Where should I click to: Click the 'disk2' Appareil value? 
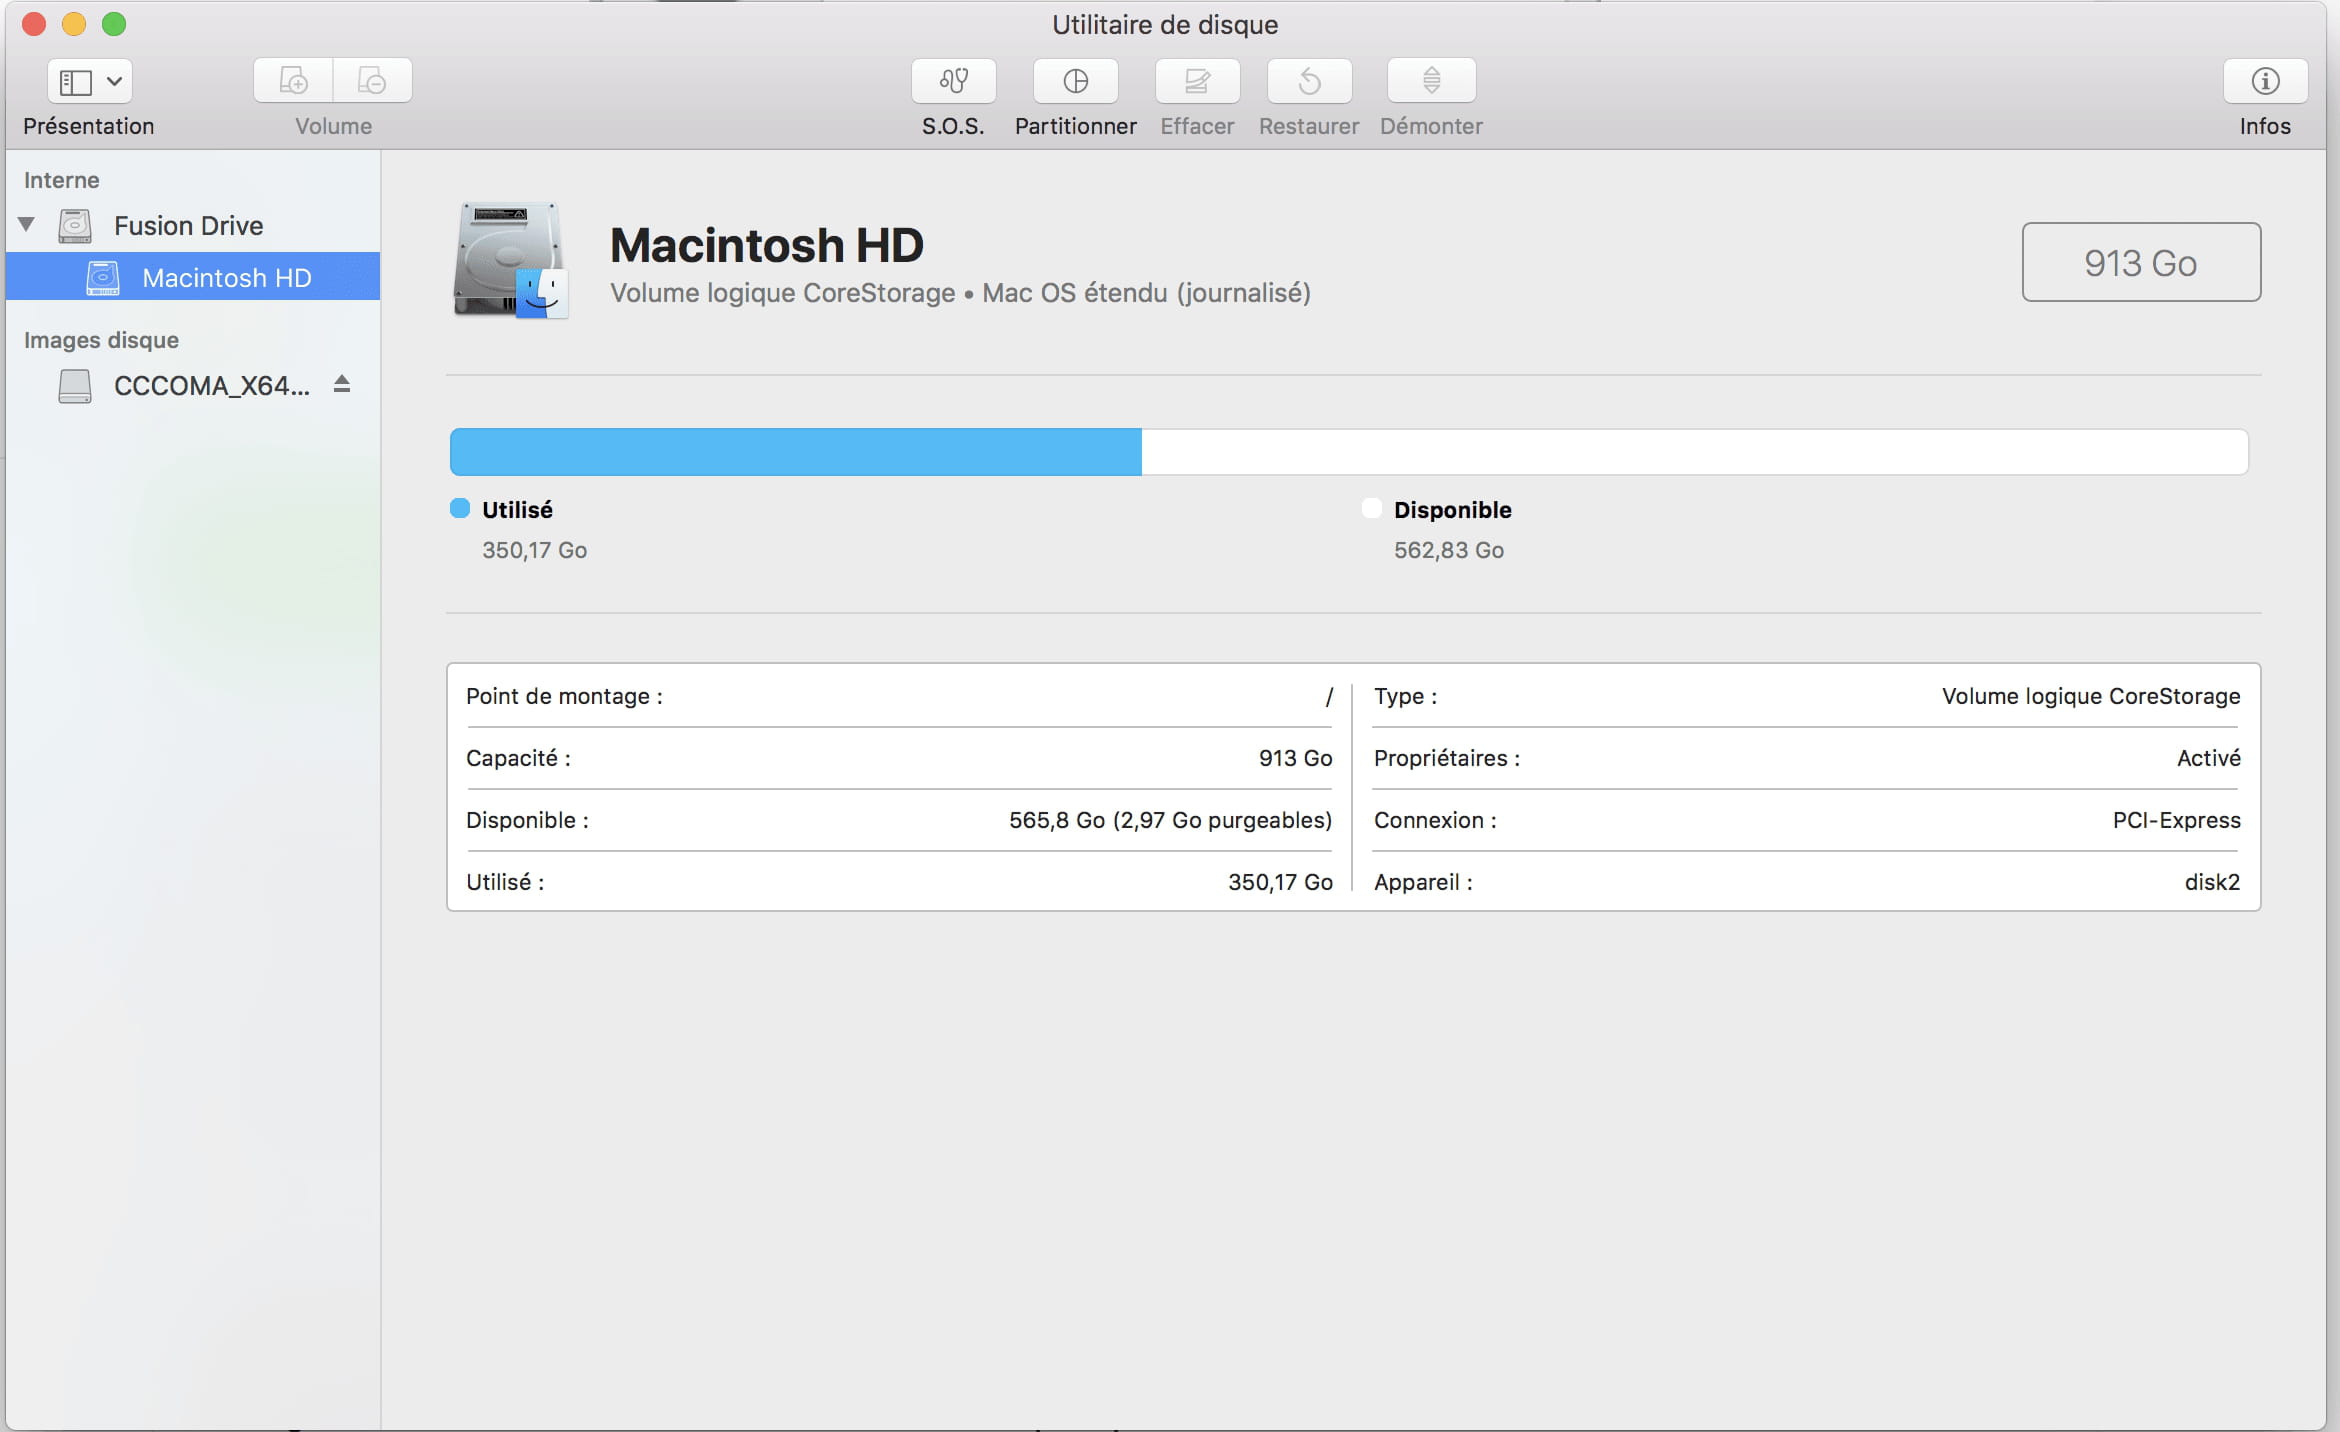tap(2212, 882)
